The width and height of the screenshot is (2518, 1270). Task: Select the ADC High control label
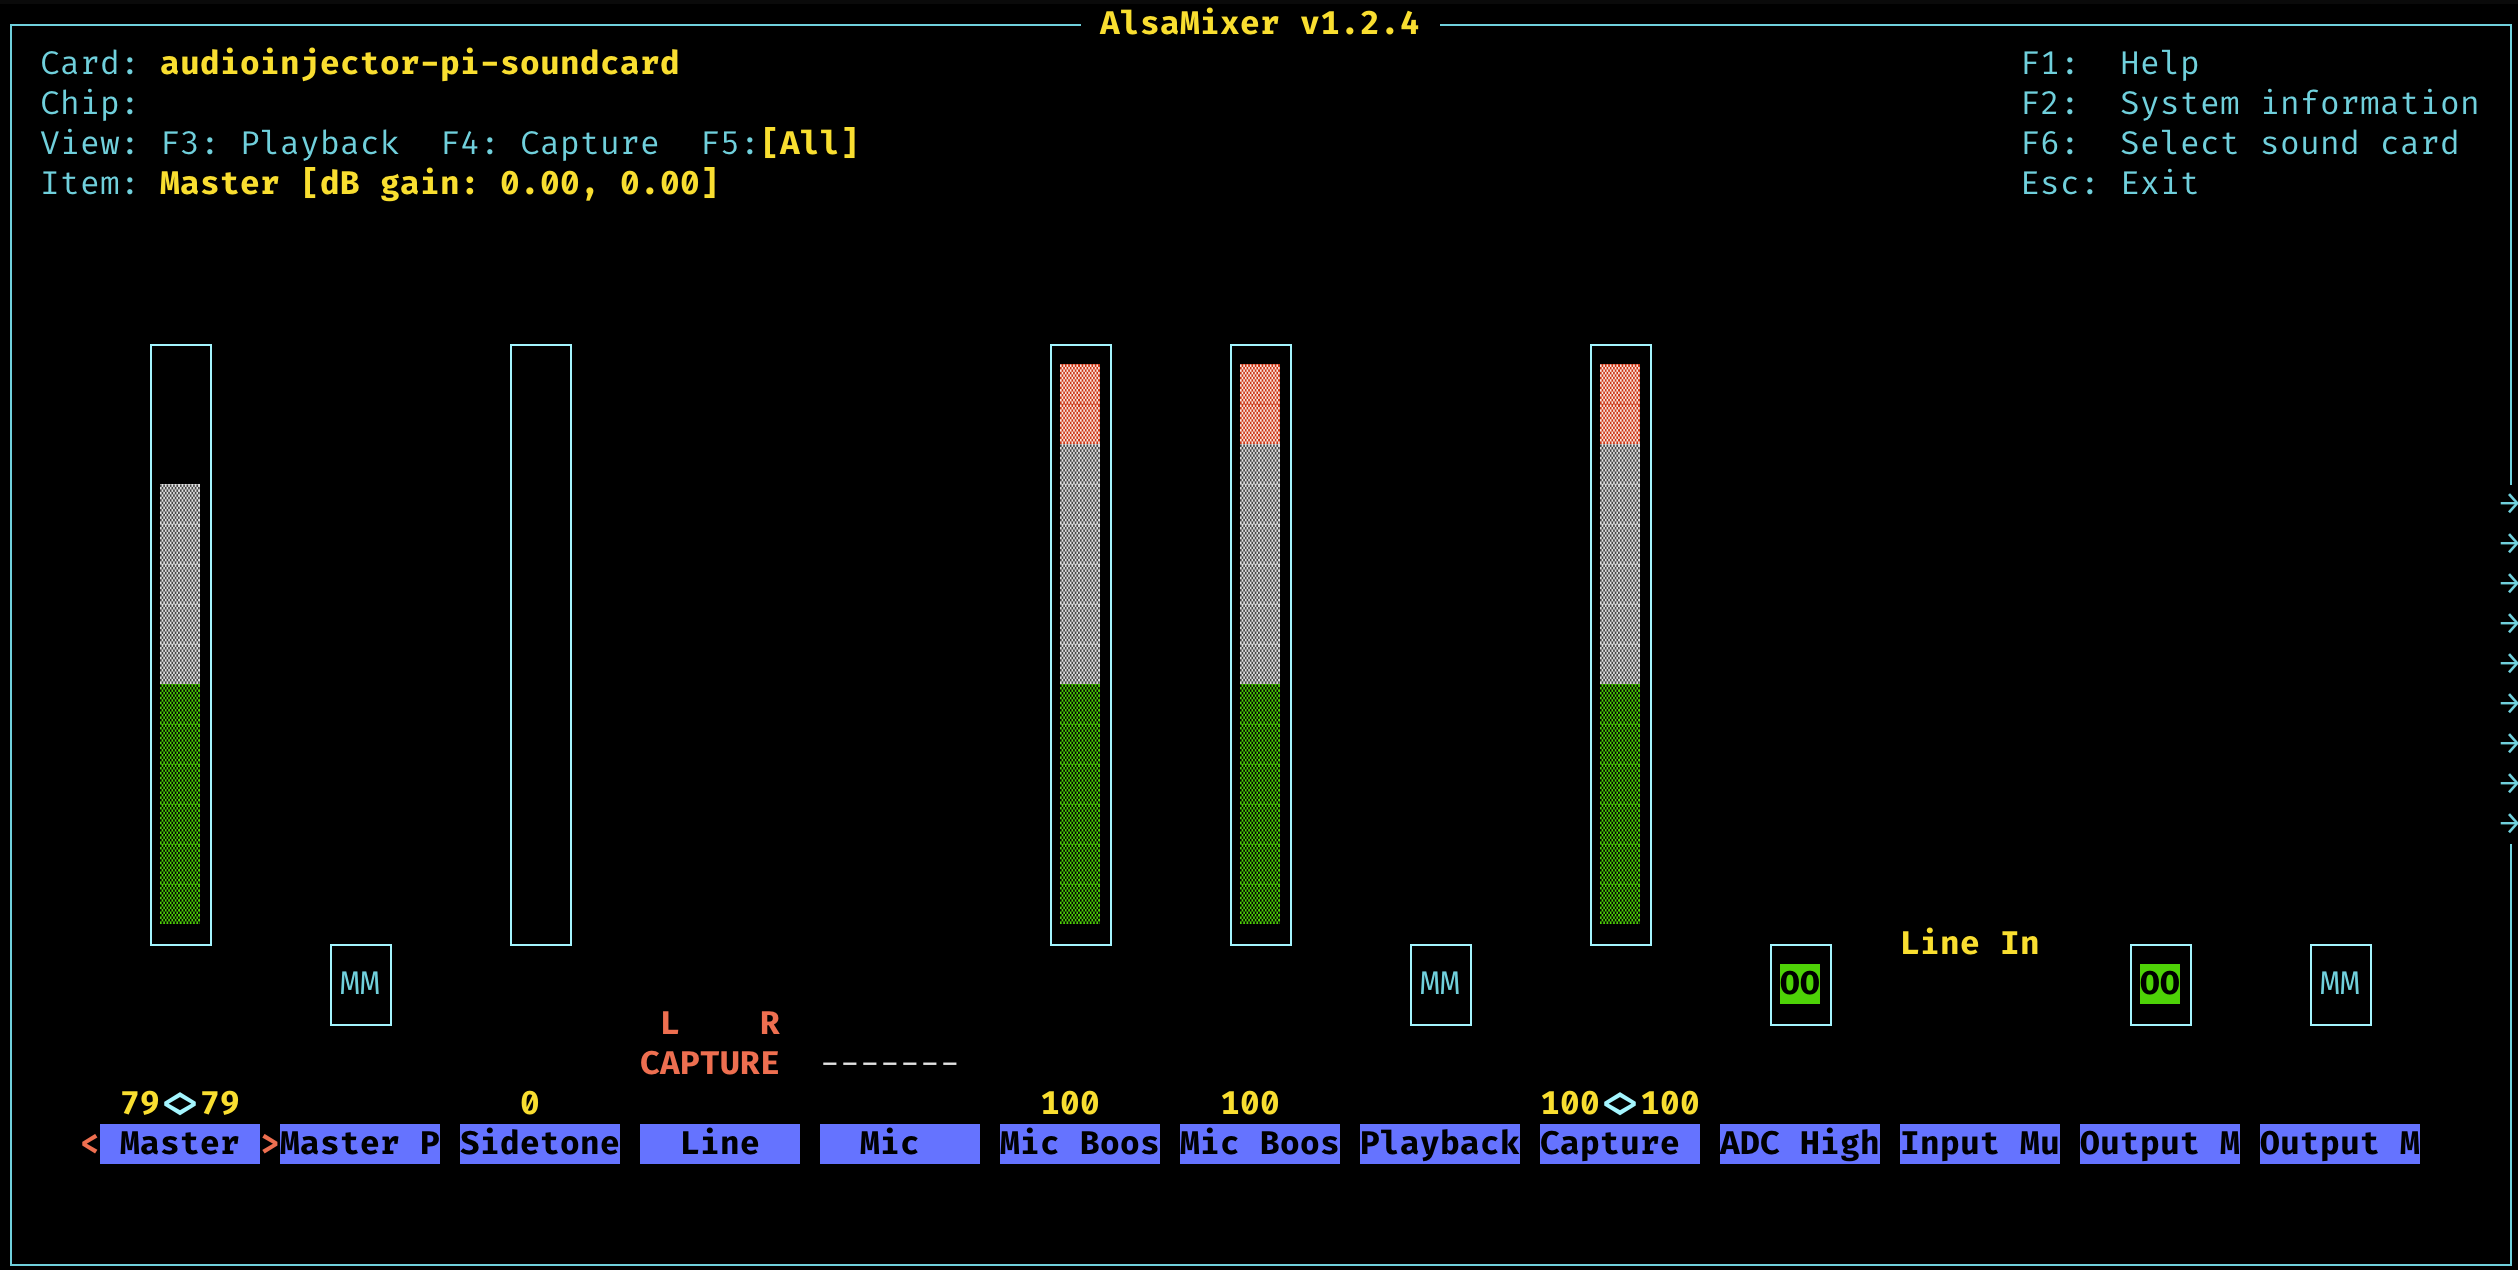coord(1800,1143)
